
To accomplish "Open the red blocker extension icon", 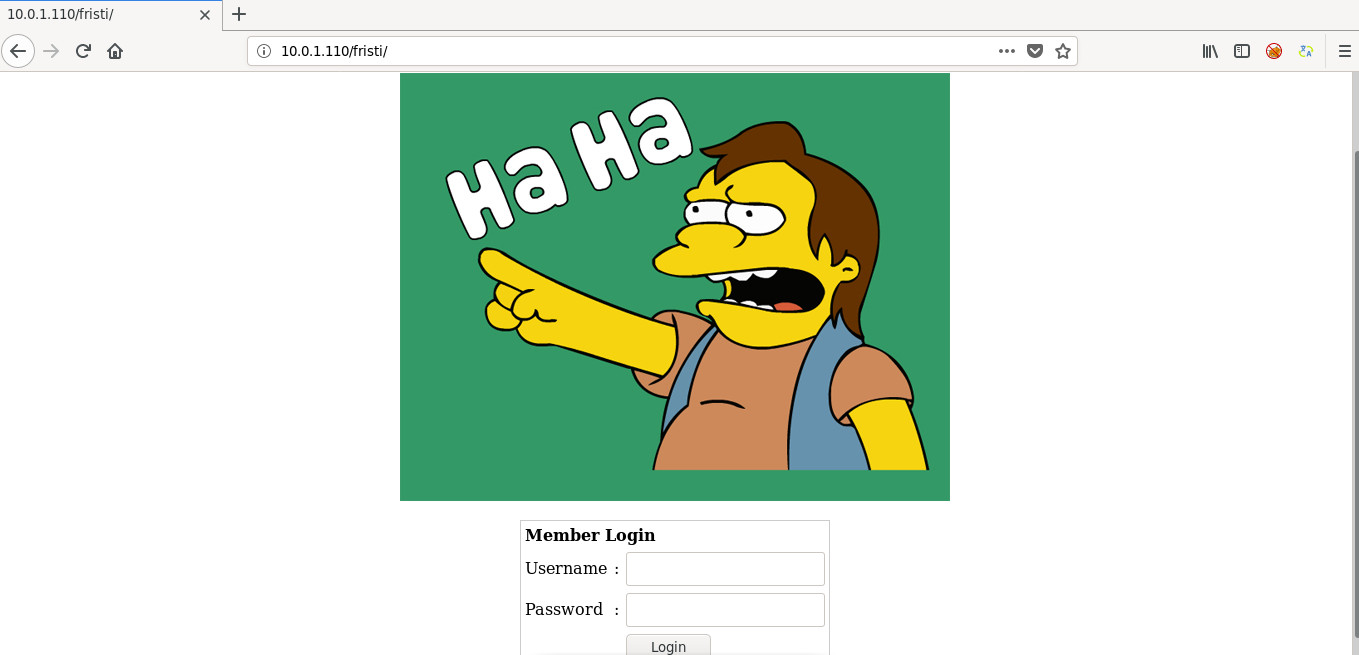I will [x=1274, y=51].
